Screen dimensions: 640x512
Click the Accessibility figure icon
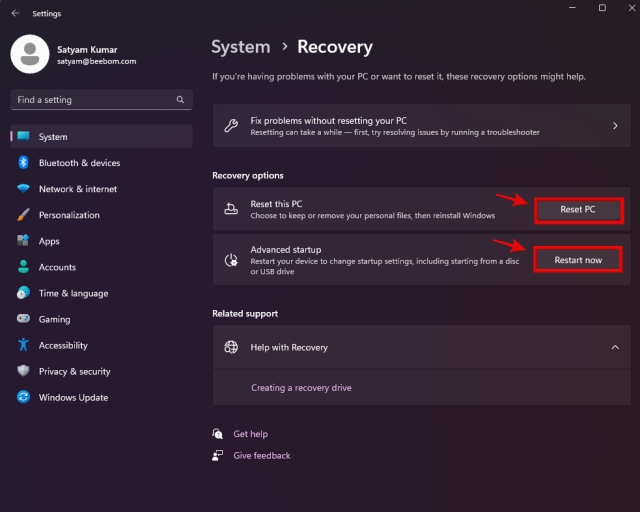[x=23, y=345]
